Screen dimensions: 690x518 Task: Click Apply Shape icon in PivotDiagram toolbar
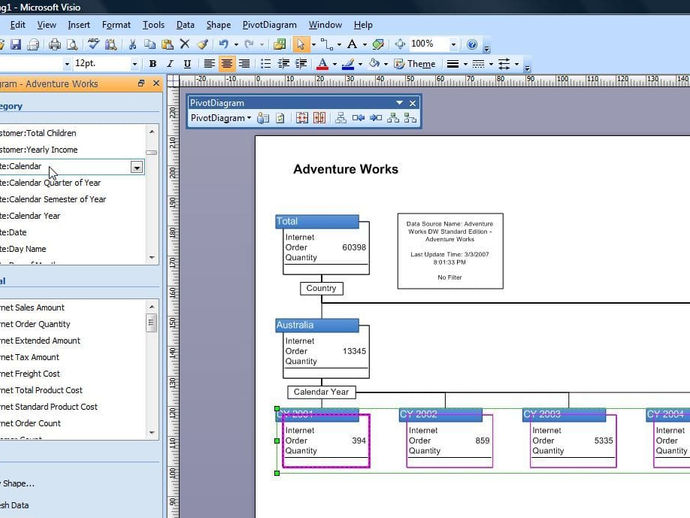[x=263, y=118]
